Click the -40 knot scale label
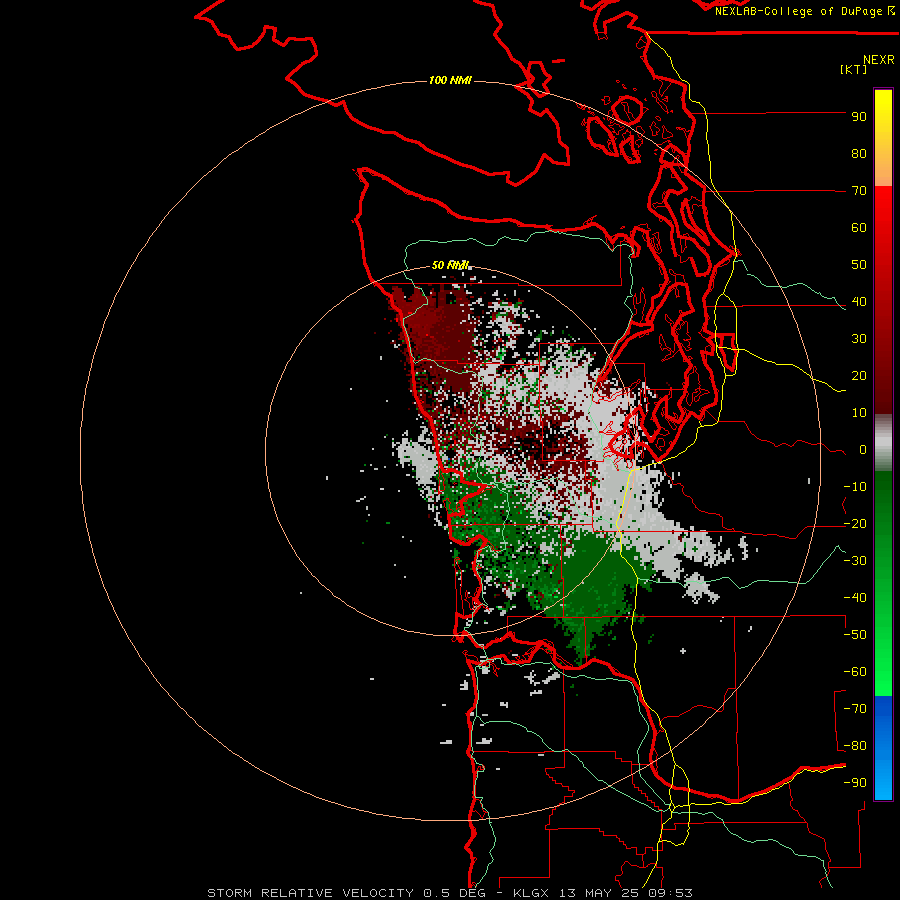Viewport: 900px width, 900px height. click(855, 598)
